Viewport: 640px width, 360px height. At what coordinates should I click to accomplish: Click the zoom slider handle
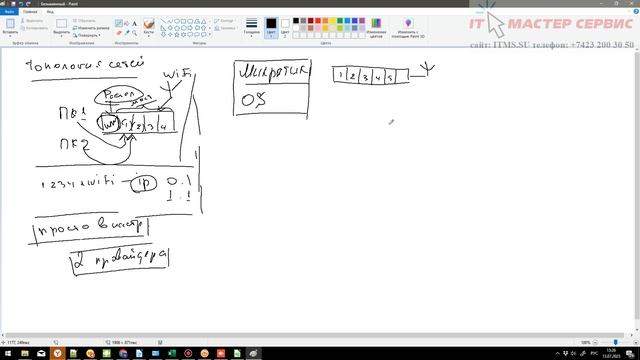click(616, 342)
